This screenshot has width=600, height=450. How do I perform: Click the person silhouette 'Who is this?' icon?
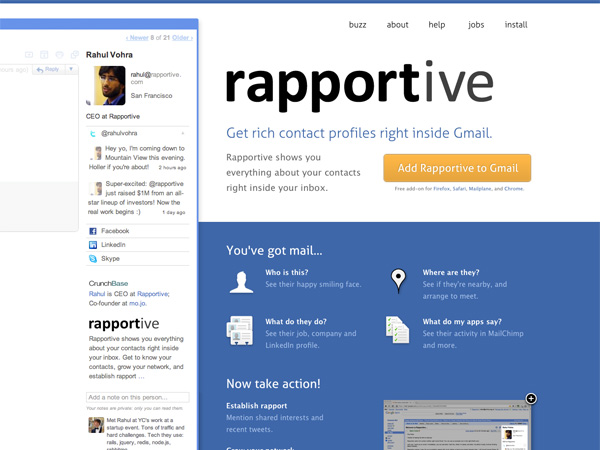[241, 281]
